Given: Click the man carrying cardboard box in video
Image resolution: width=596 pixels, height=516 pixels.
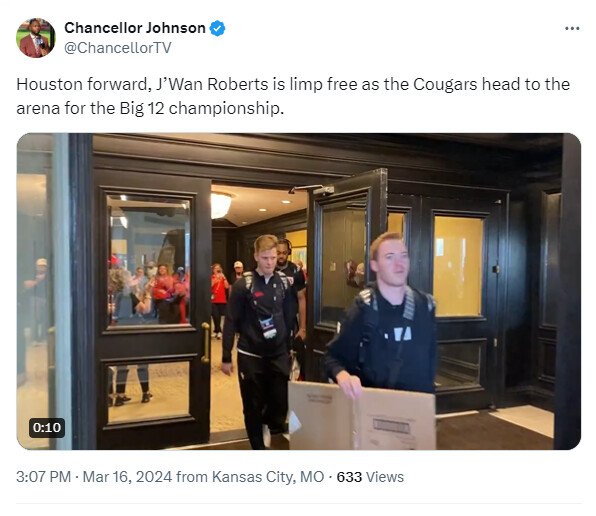Looking at the screenshot, I should [384, 315].
